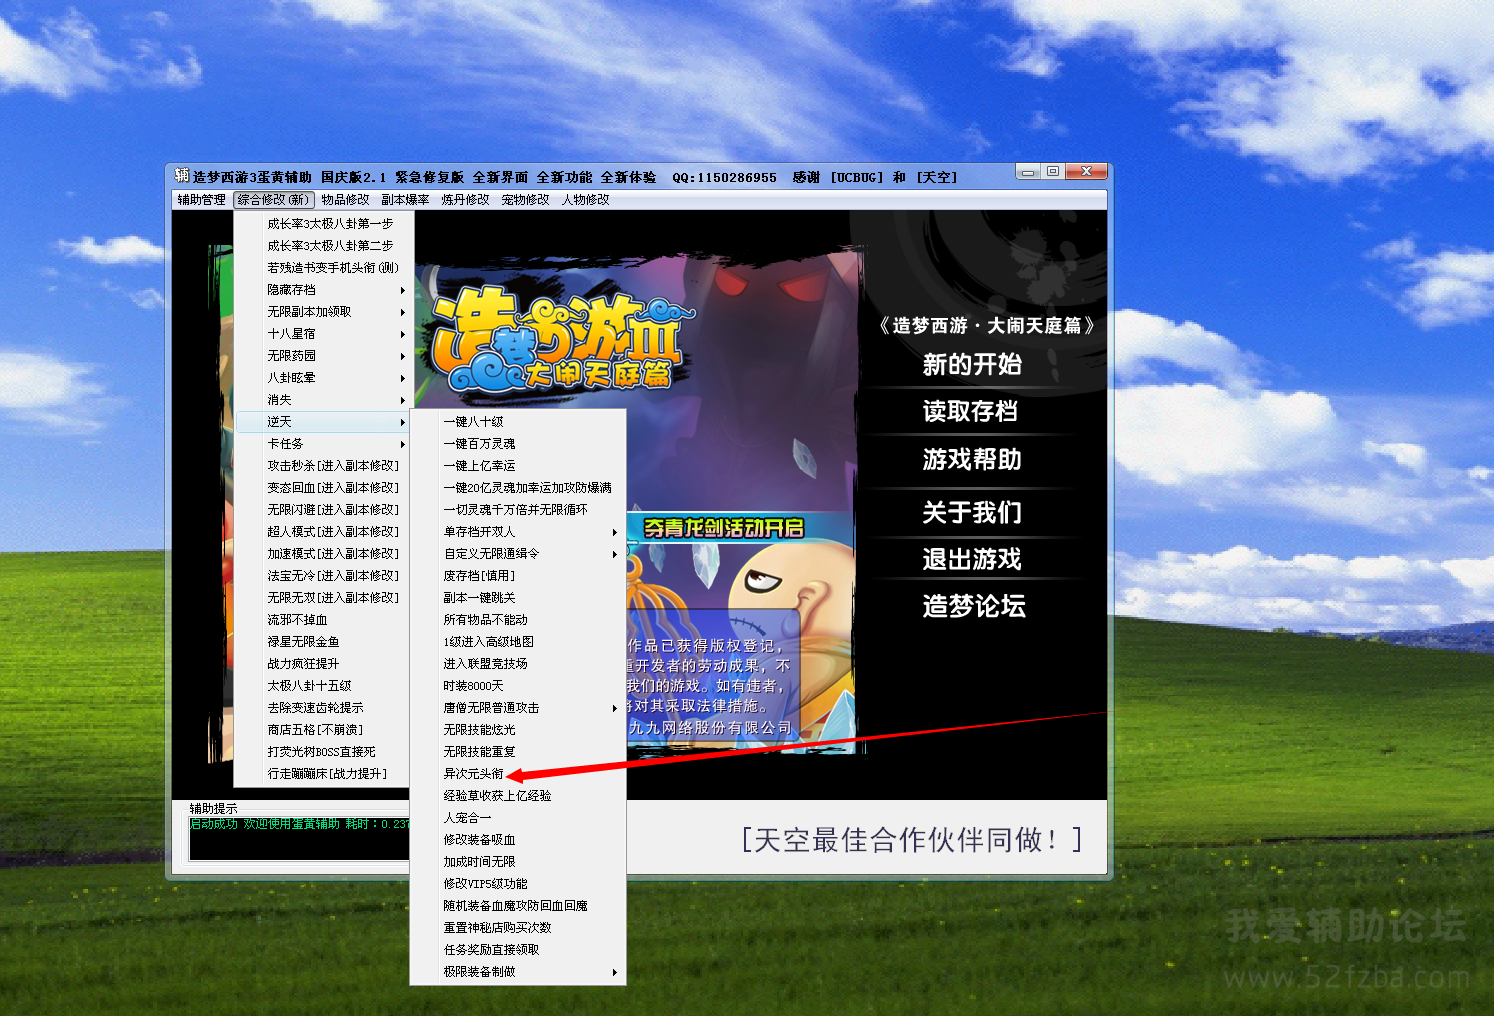This screenshot has height=1016, width=1494.
Task: Click 废存档[慎用] in the submenu
Action: coord(518,576)
